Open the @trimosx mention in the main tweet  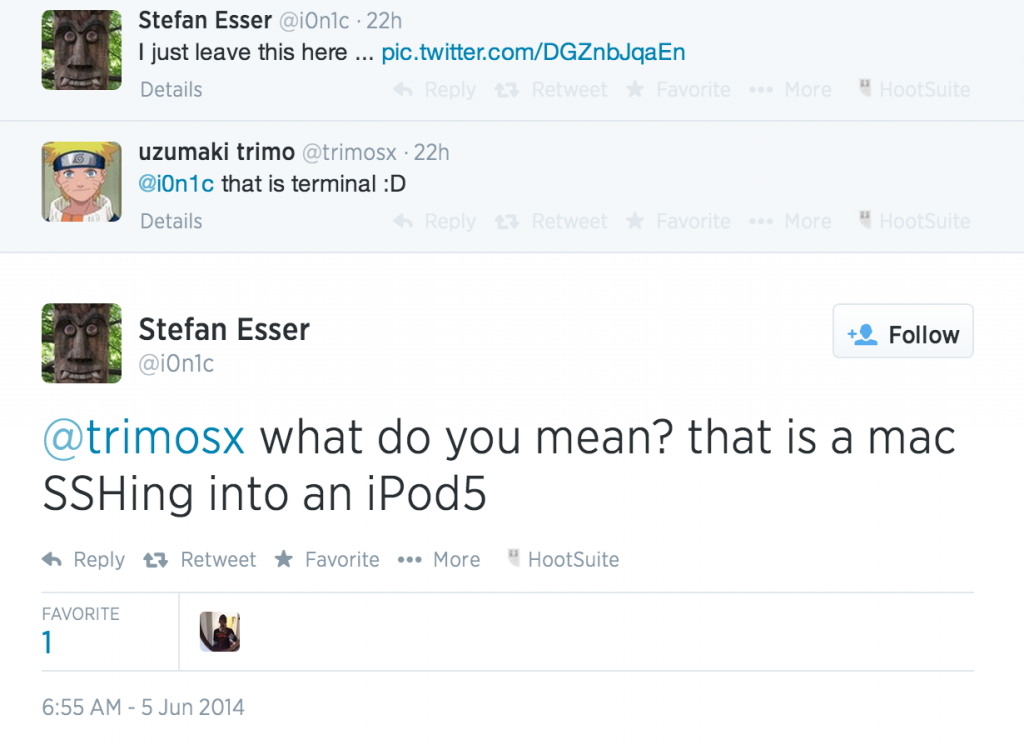pos(143,439)
